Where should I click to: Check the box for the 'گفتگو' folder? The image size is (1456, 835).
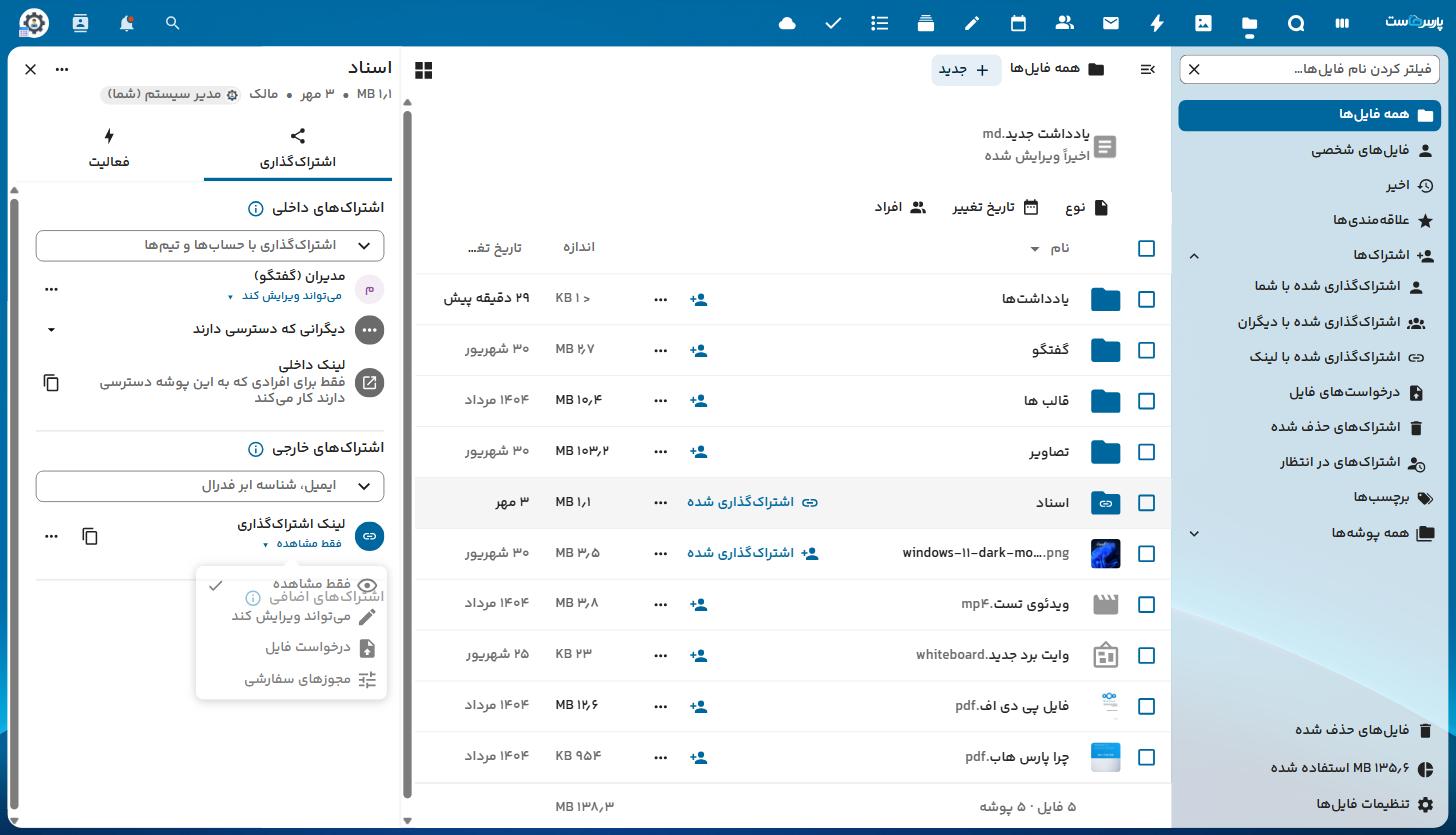(x=1146, y=350)
